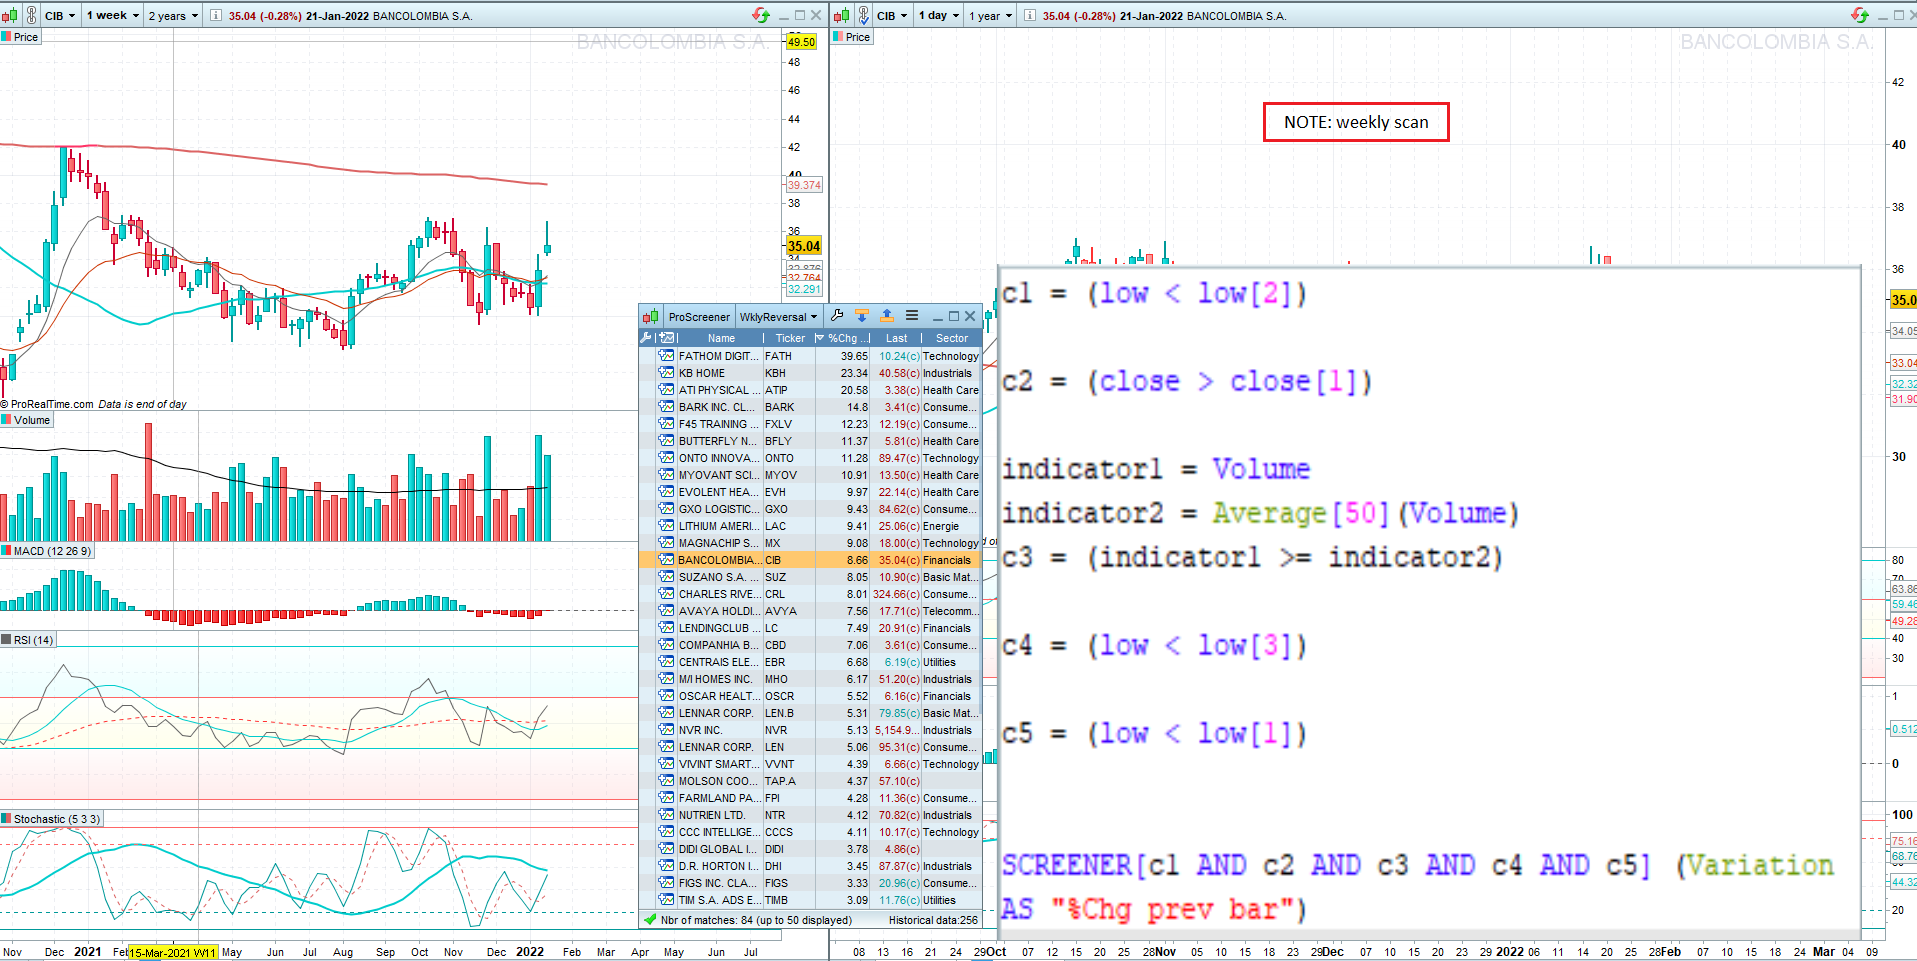Open the 1 year period dropdown
This screenshot has height=961, width=1917.
coord(991,15)
